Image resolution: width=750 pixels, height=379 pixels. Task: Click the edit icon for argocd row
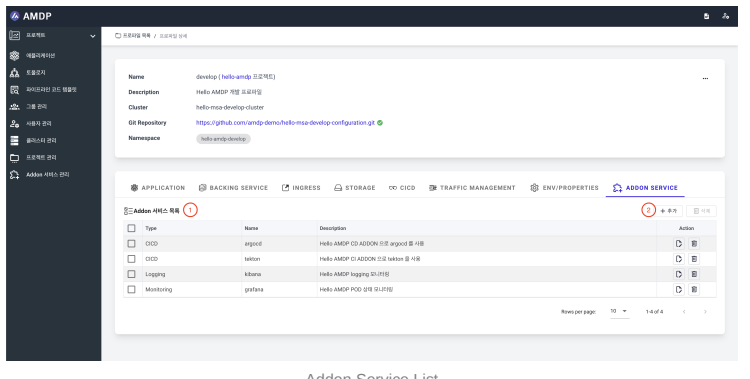click(679, 244)
